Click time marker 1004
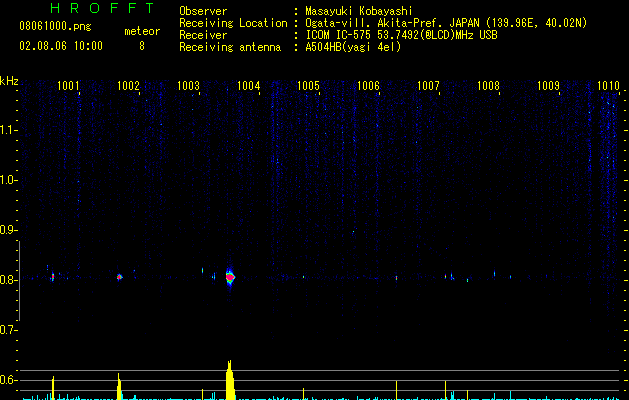This screenshot has height=400, width=629. (248, 85)
